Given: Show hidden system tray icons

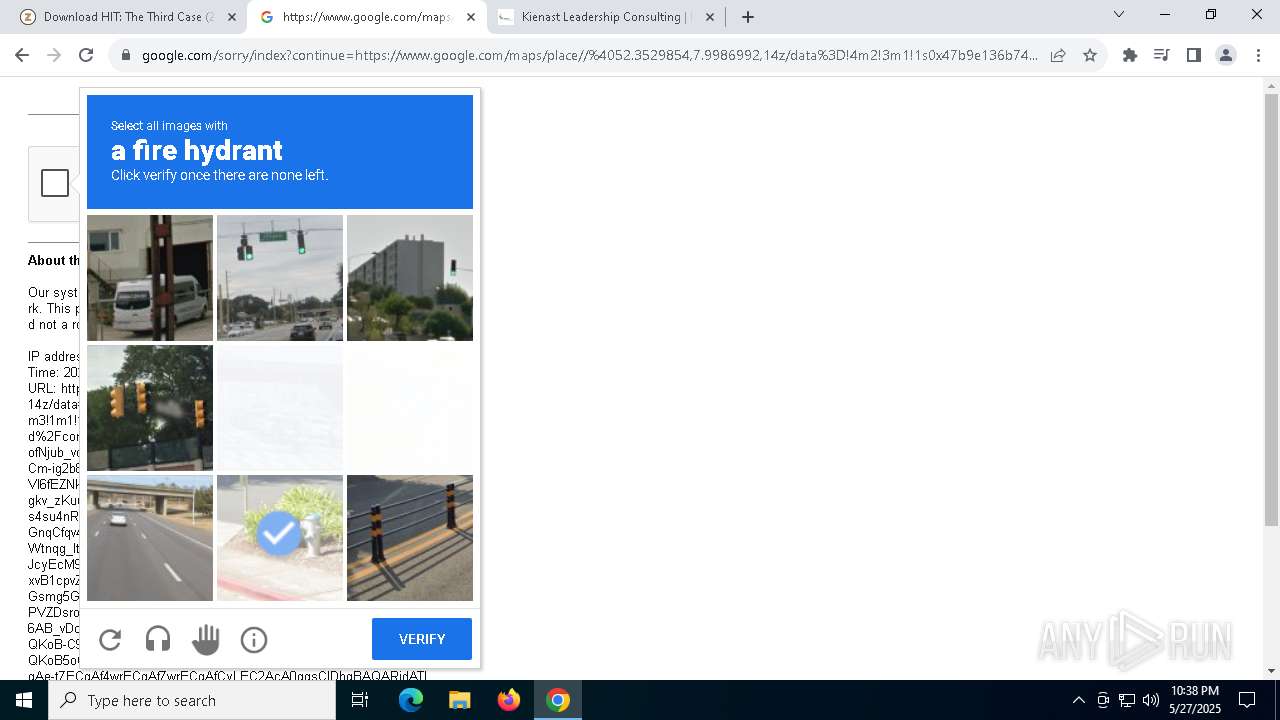Looking at the screenshot, I should (x=1078, y=700).
